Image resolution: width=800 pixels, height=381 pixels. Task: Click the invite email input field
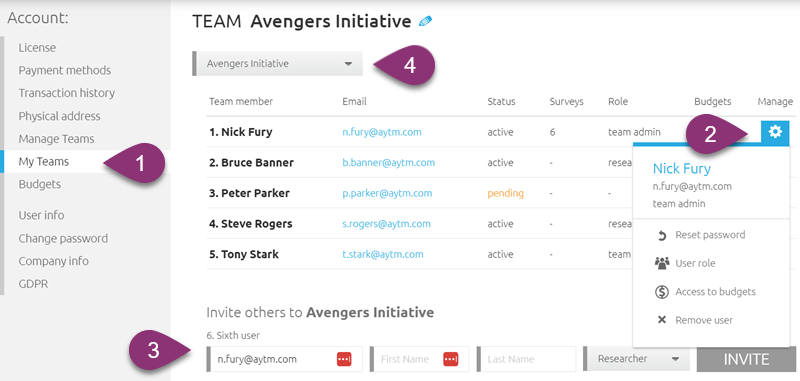click(x=285, y=359)
